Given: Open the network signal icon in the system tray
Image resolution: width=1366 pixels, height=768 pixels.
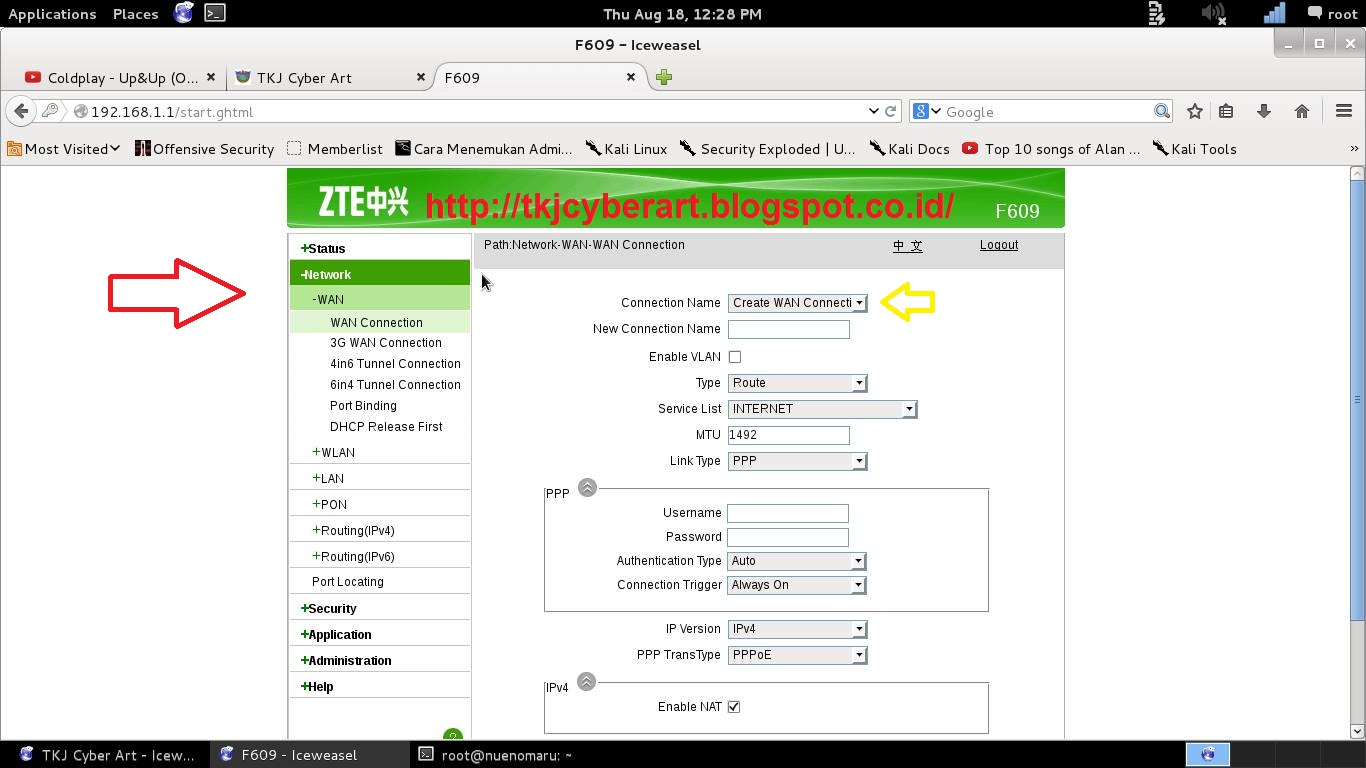Looking at the screenshot, I should click(1274, 13).
